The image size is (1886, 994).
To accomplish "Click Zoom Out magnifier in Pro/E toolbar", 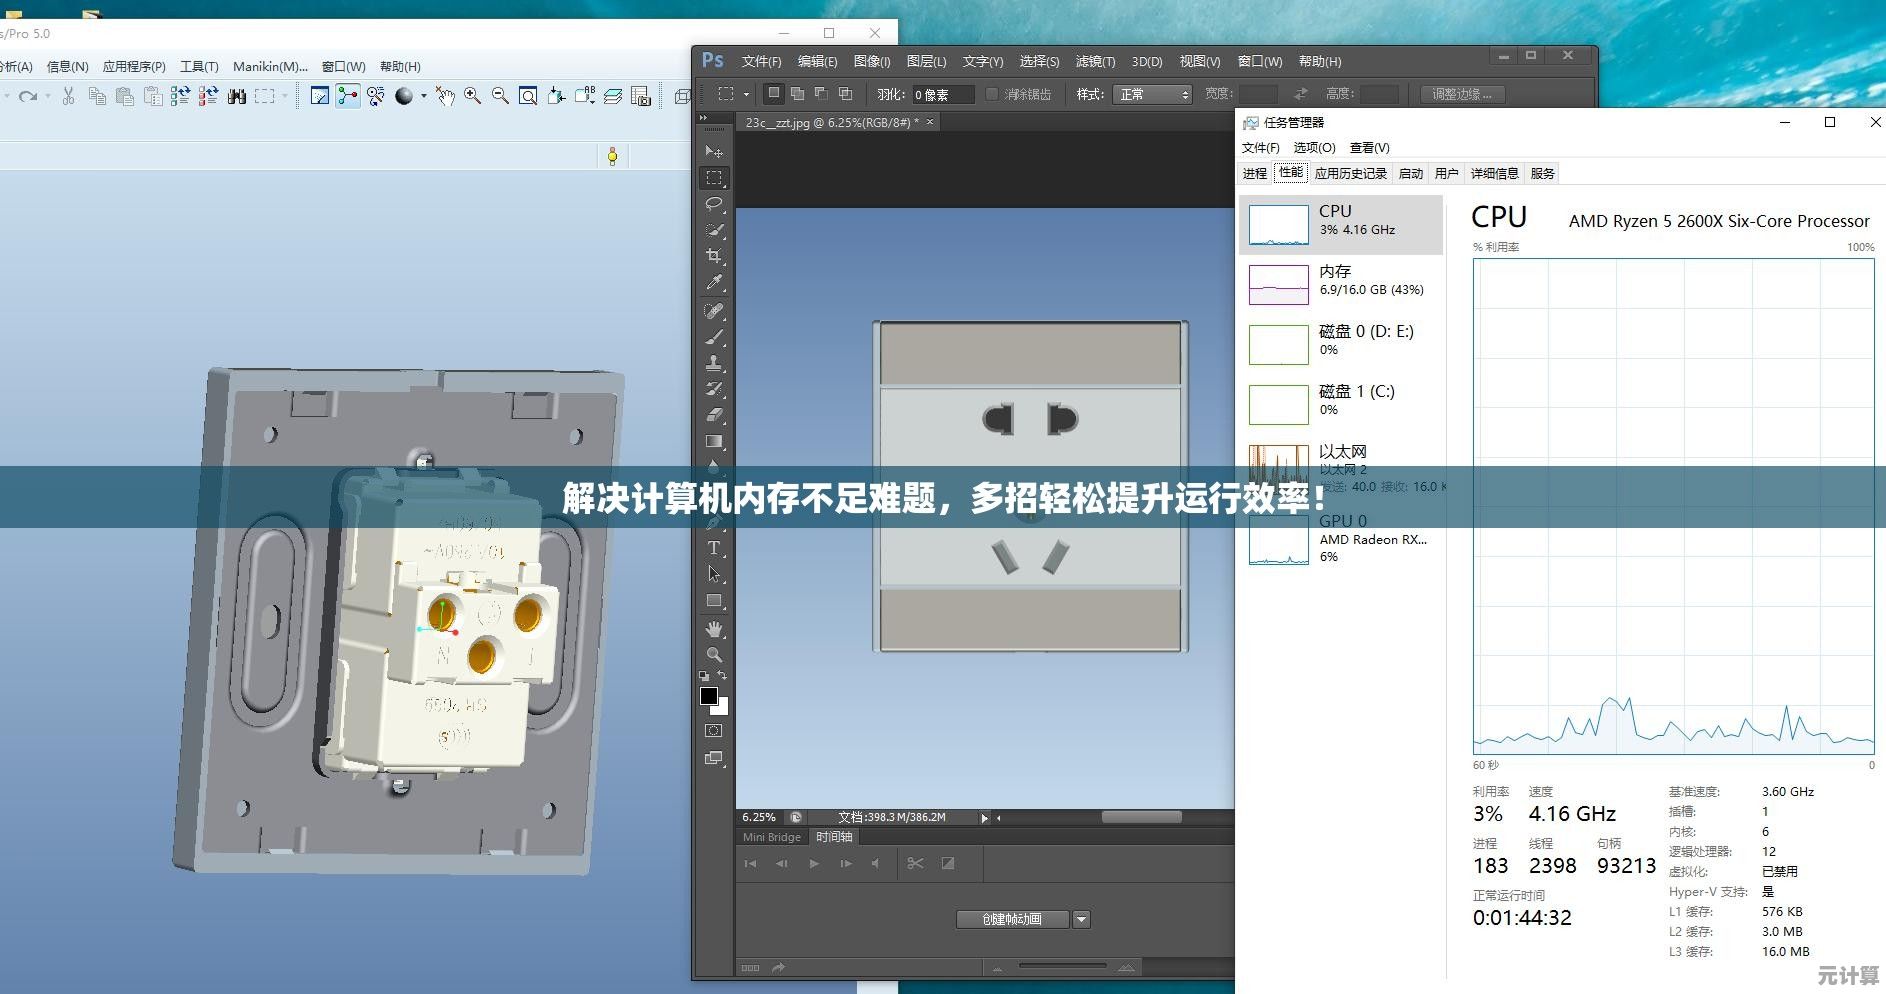I will pyautogui.click(x=500, y=96).
